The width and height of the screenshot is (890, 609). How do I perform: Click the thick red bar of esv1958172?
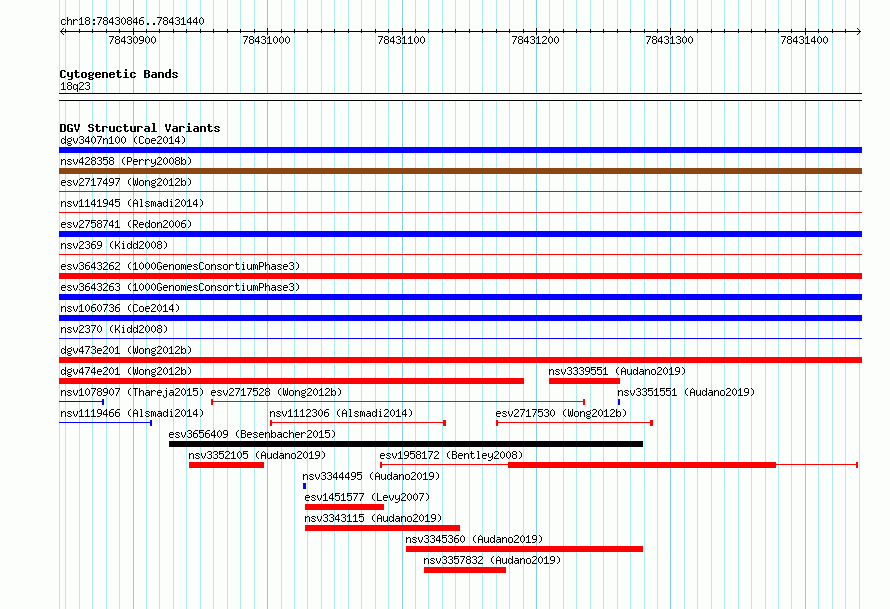pyautogui.click(x=642, y=465)
